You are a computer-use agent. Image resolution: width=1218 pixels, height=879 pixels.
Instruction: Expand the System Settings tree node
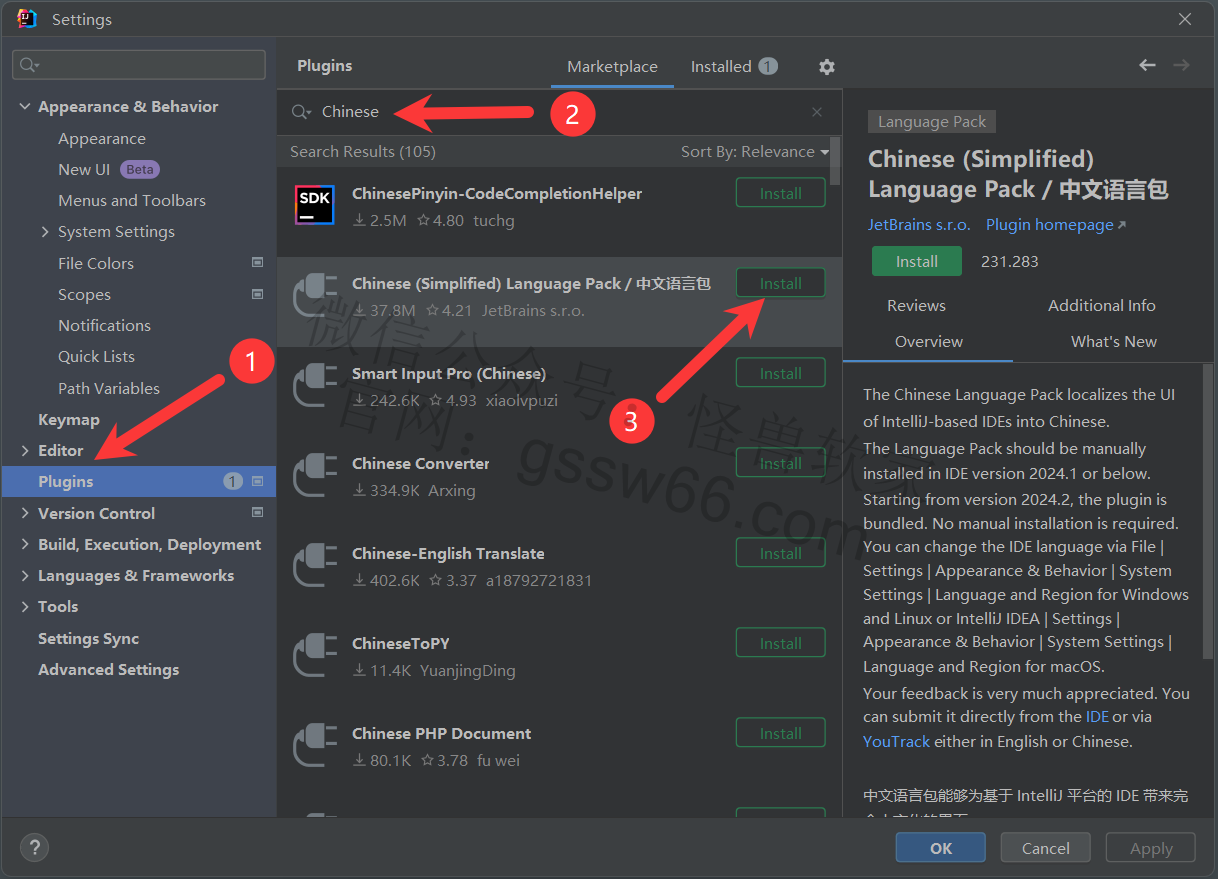45,232
